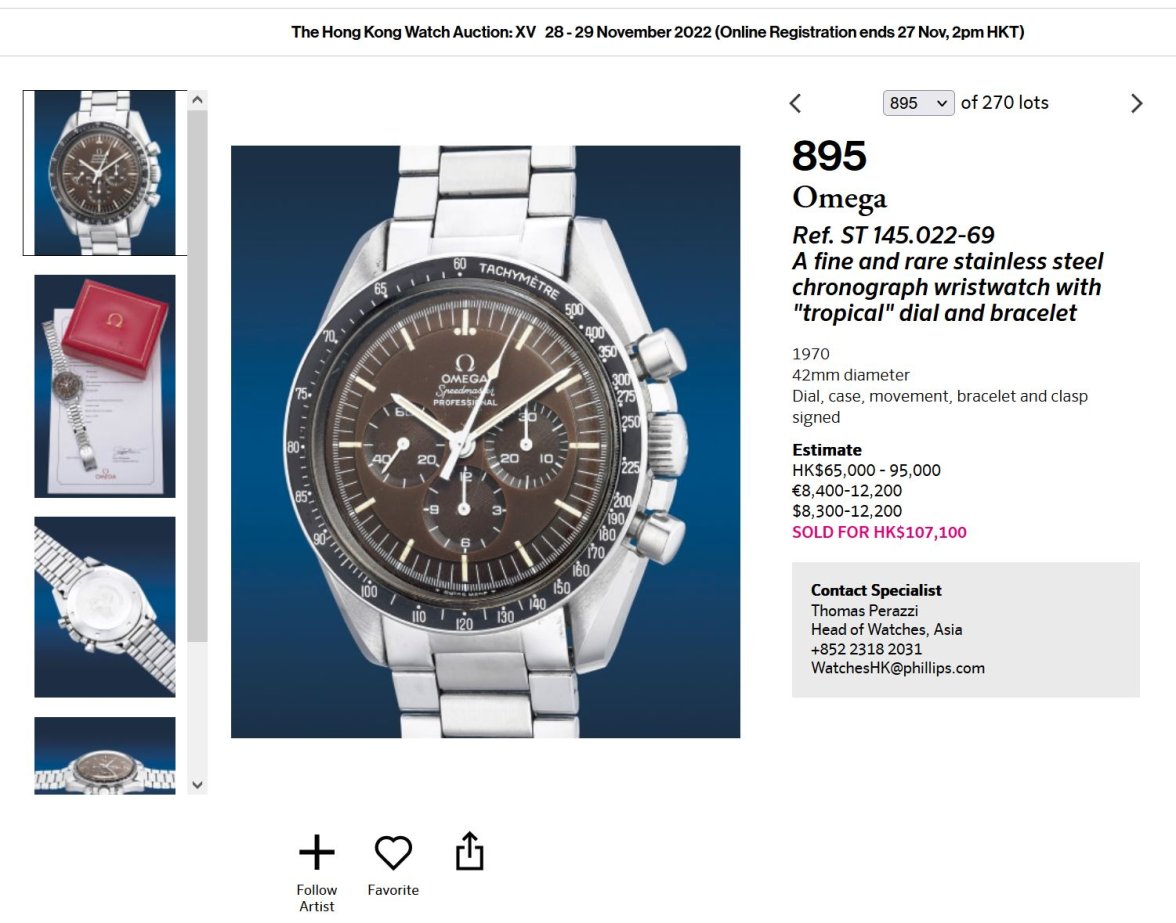Click the WatchesHK@phillips.com email link
The height and width of the screenshot is (923, 1176).
898,668
